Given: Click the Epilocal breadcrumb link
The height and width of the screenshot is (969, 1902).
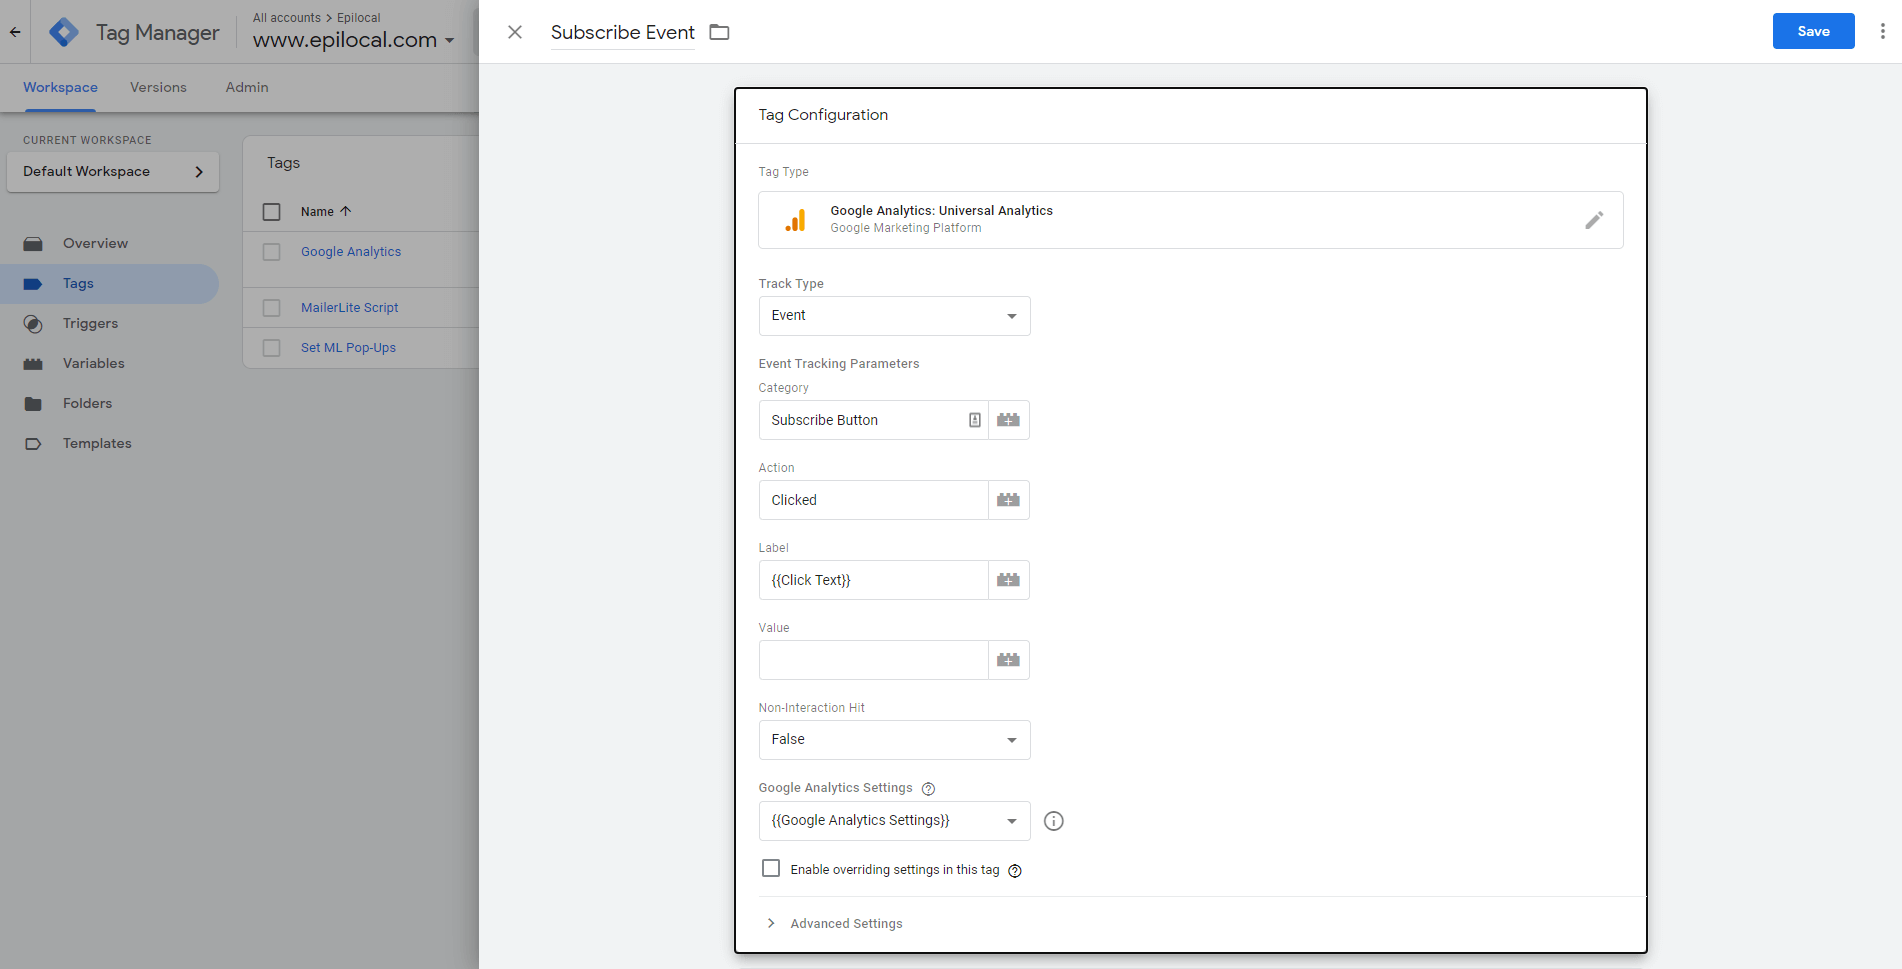Looking at the screenshot, I should click(x=359, y=18).
